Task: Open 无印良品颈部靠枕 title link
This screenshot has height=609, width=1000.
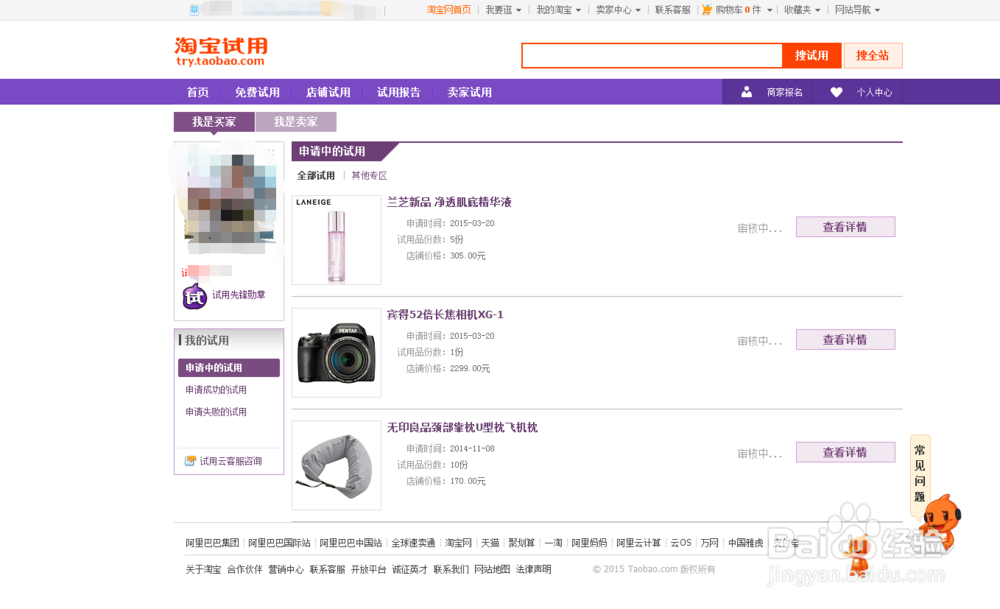Action: [462, 427]
